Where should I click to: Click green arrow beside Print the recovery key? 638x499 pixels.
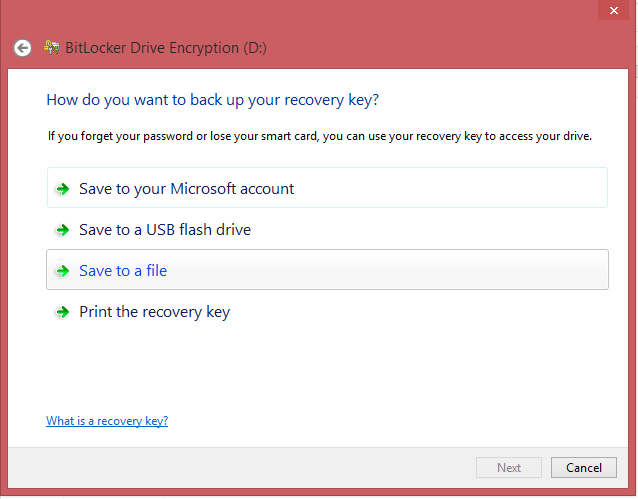pos(63,312)
